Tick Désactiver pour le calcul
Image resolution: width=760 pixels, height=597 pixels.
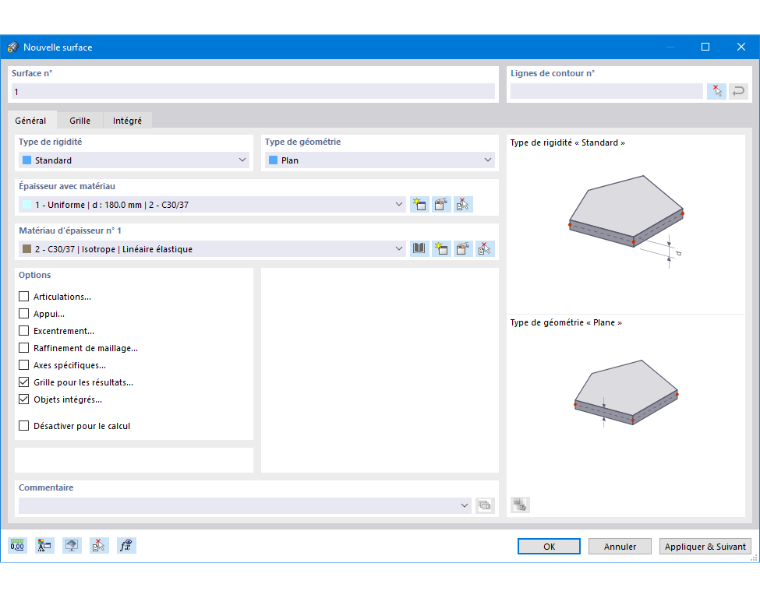click(24, 425)
